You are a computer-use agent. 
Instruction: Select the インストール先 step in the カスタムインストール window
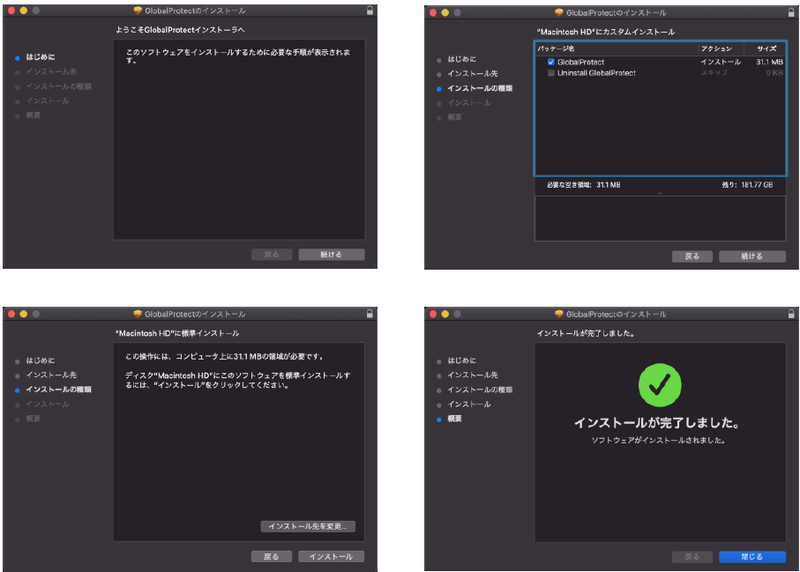point(472,73)
